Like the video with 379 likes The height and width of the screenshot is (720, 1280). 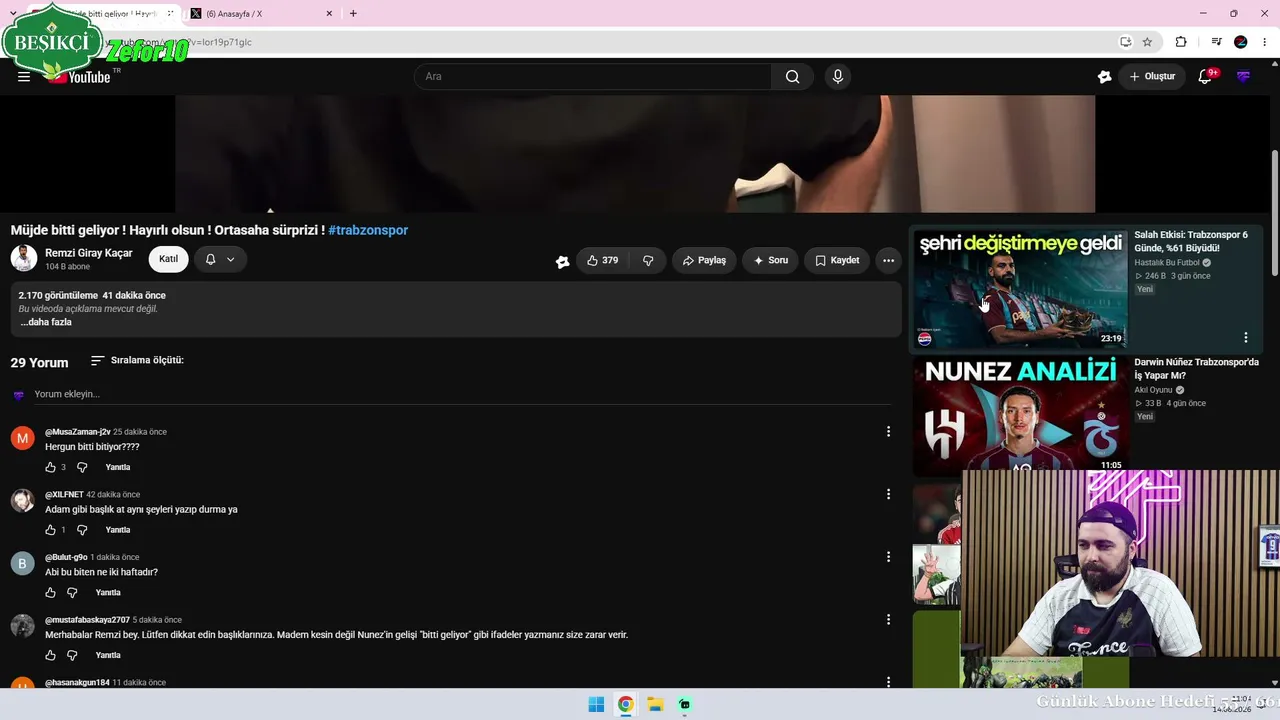pyautogui.click(x=602, y=261)
